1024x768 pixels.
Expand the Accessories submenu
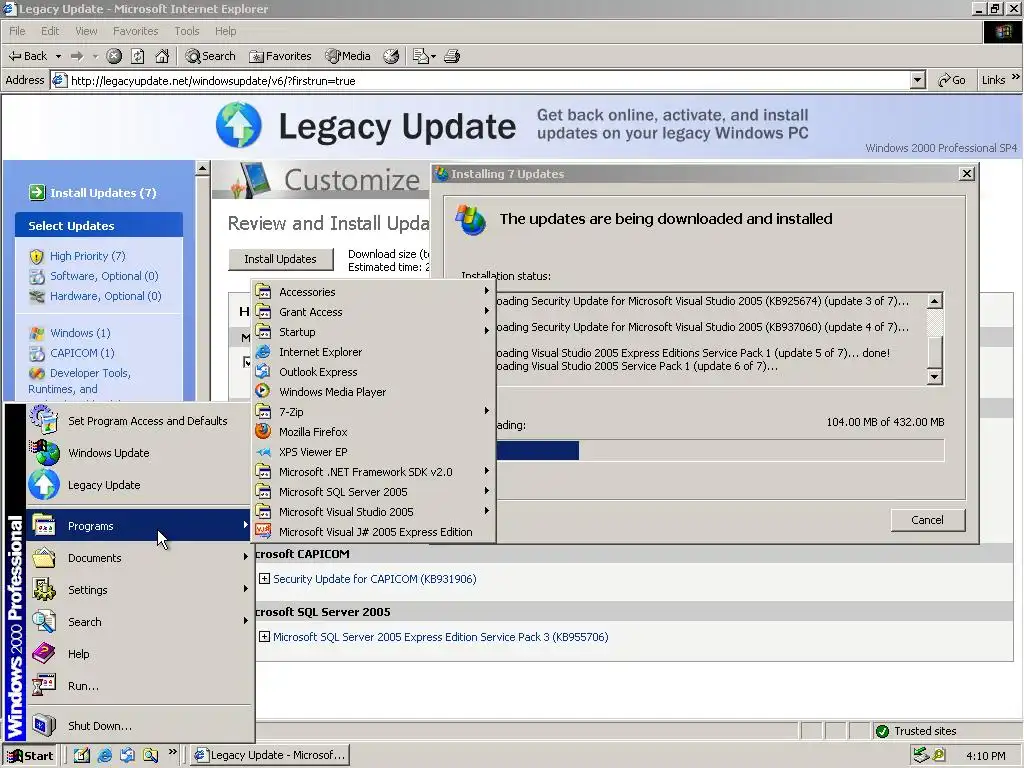[374, 292]
